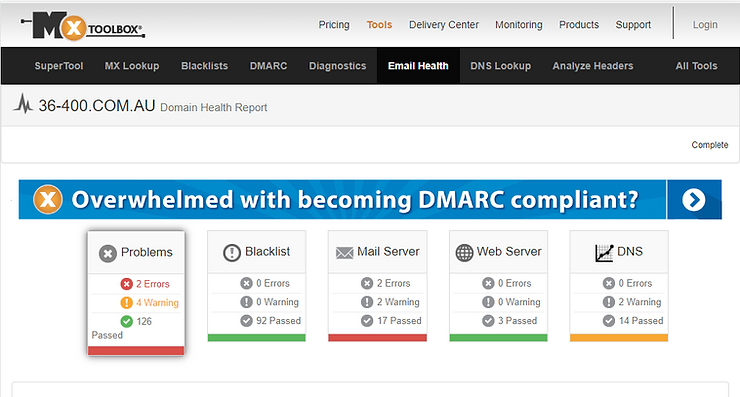Click grey check icon beside 17 Passed
The height and width of the screenshot is (397, 740).
click(367, 321)
